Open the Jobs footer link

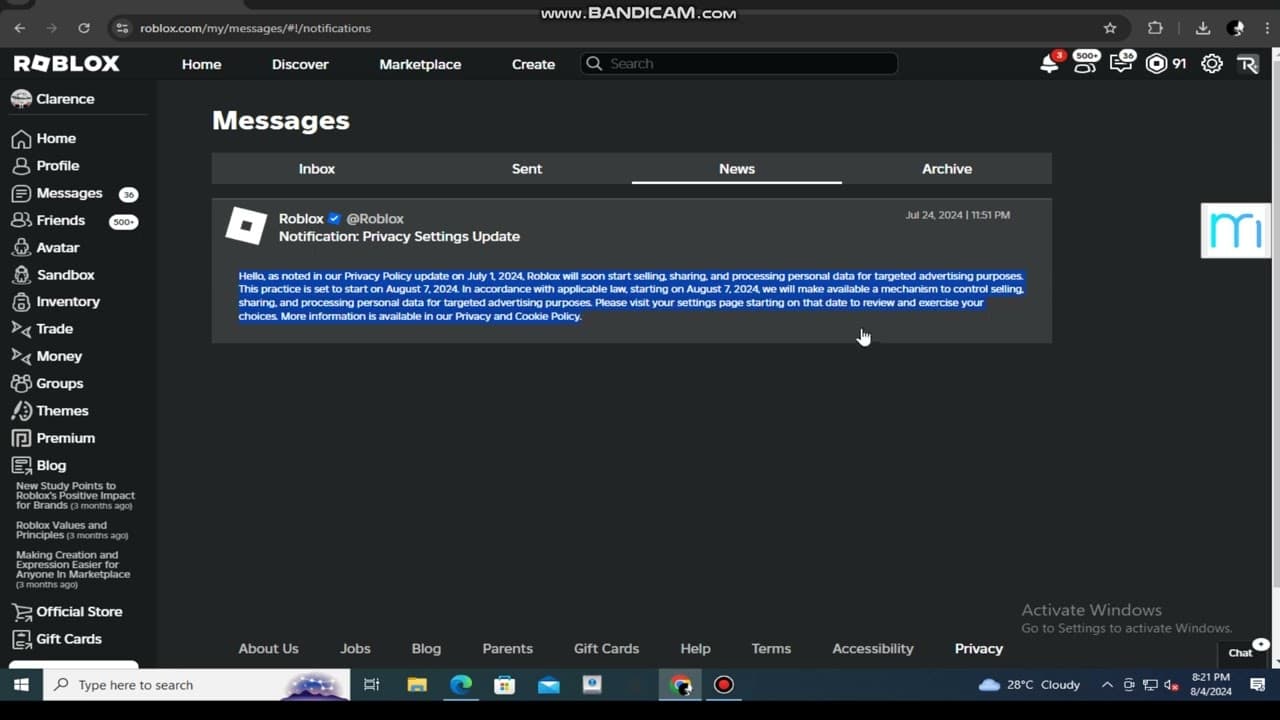click(x=355, y=649)
